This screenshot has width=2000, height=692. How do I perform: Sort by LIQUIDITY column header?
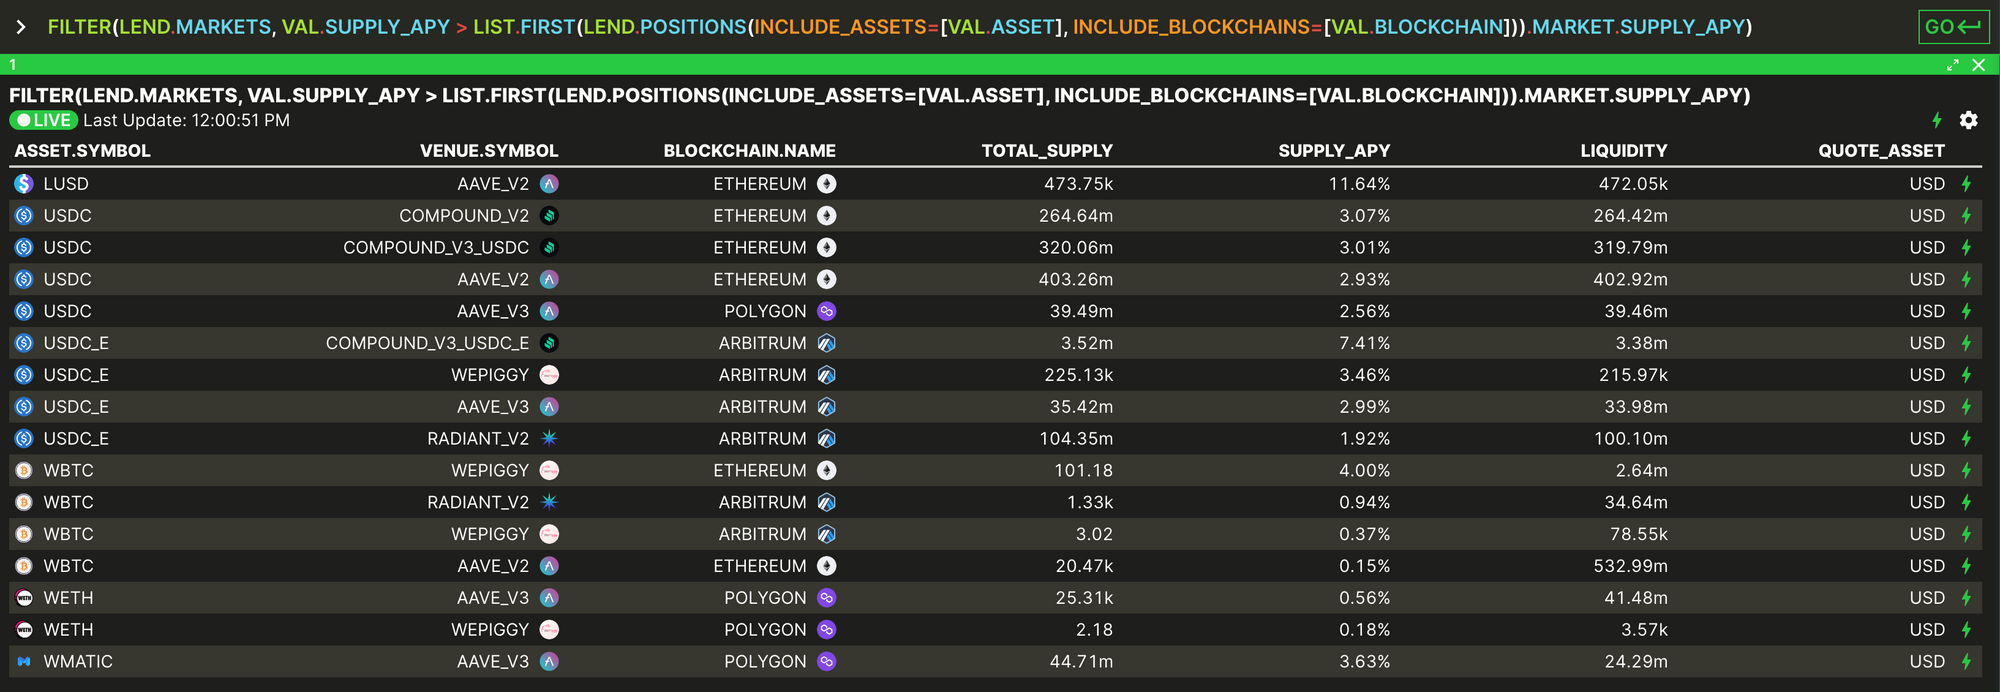pos(1624,151)
